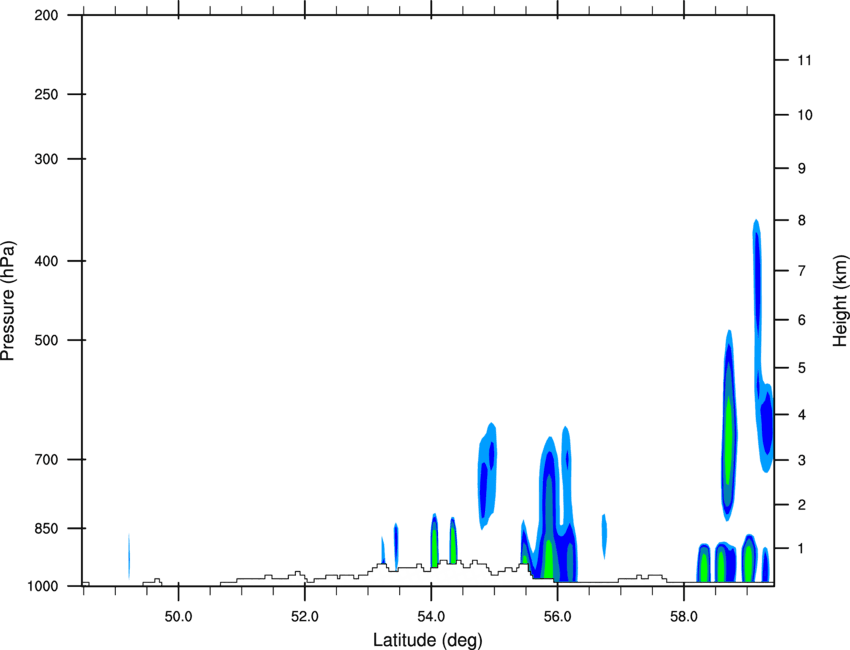
Task: Click the green-core plume near latitude 58.7
Action: point(729,426)
